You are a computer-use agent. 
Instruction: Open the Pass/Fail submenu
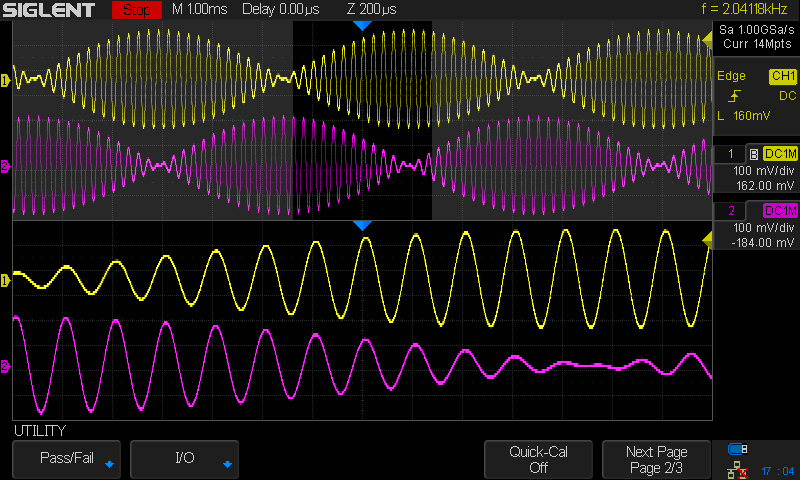click(x=66, y=458)
